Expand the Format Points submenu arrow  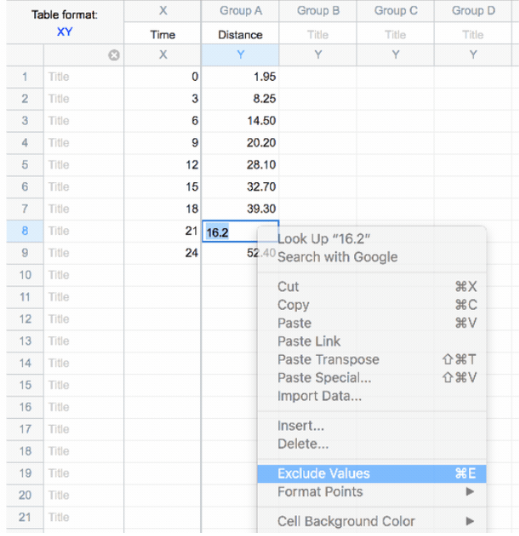pos(470,492)
